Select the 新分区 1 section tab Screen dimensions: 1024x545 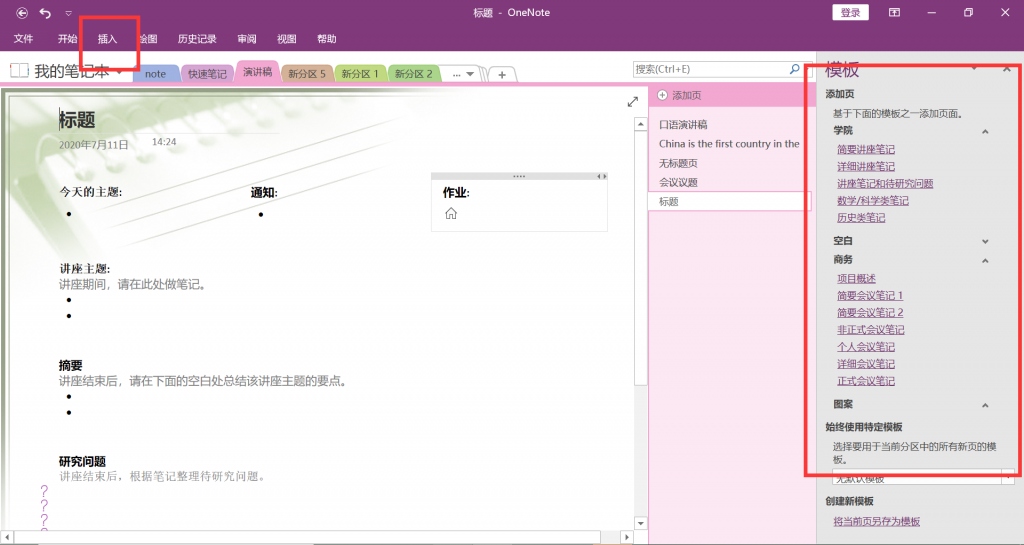360,74
